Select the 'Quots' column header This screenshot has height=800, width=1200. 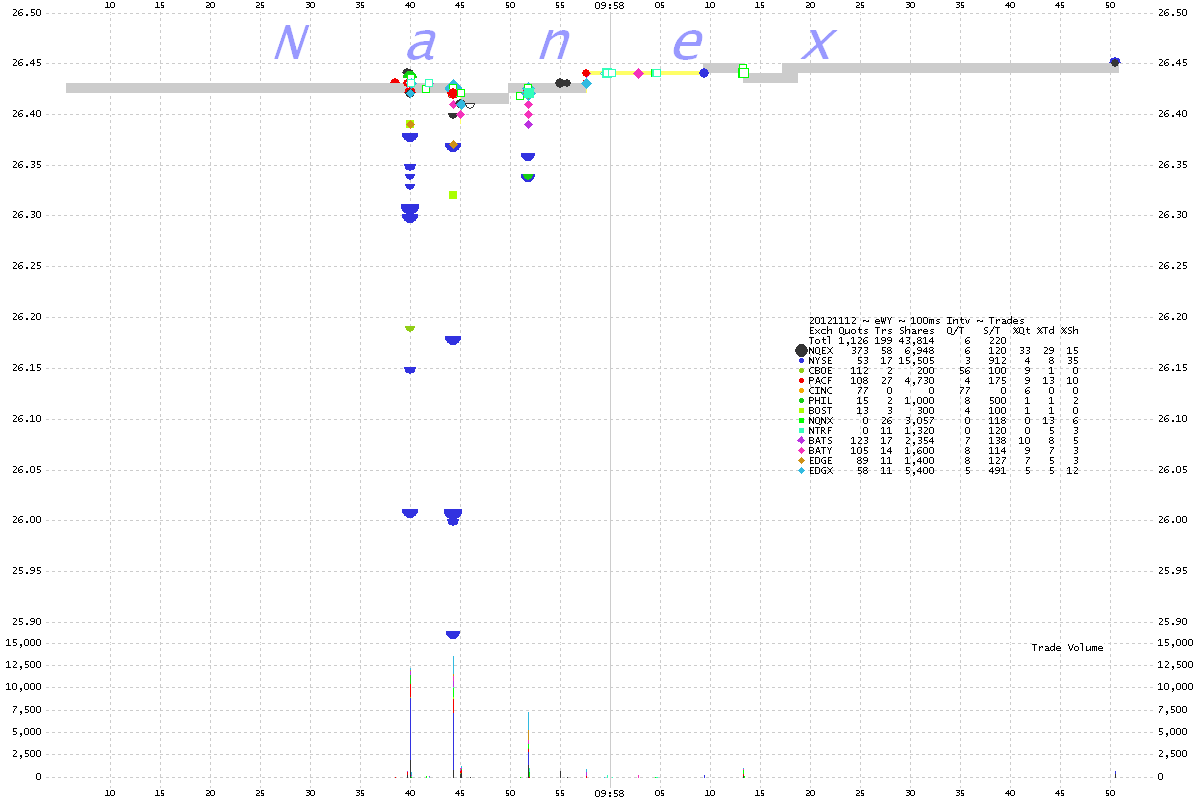(853, 331)
